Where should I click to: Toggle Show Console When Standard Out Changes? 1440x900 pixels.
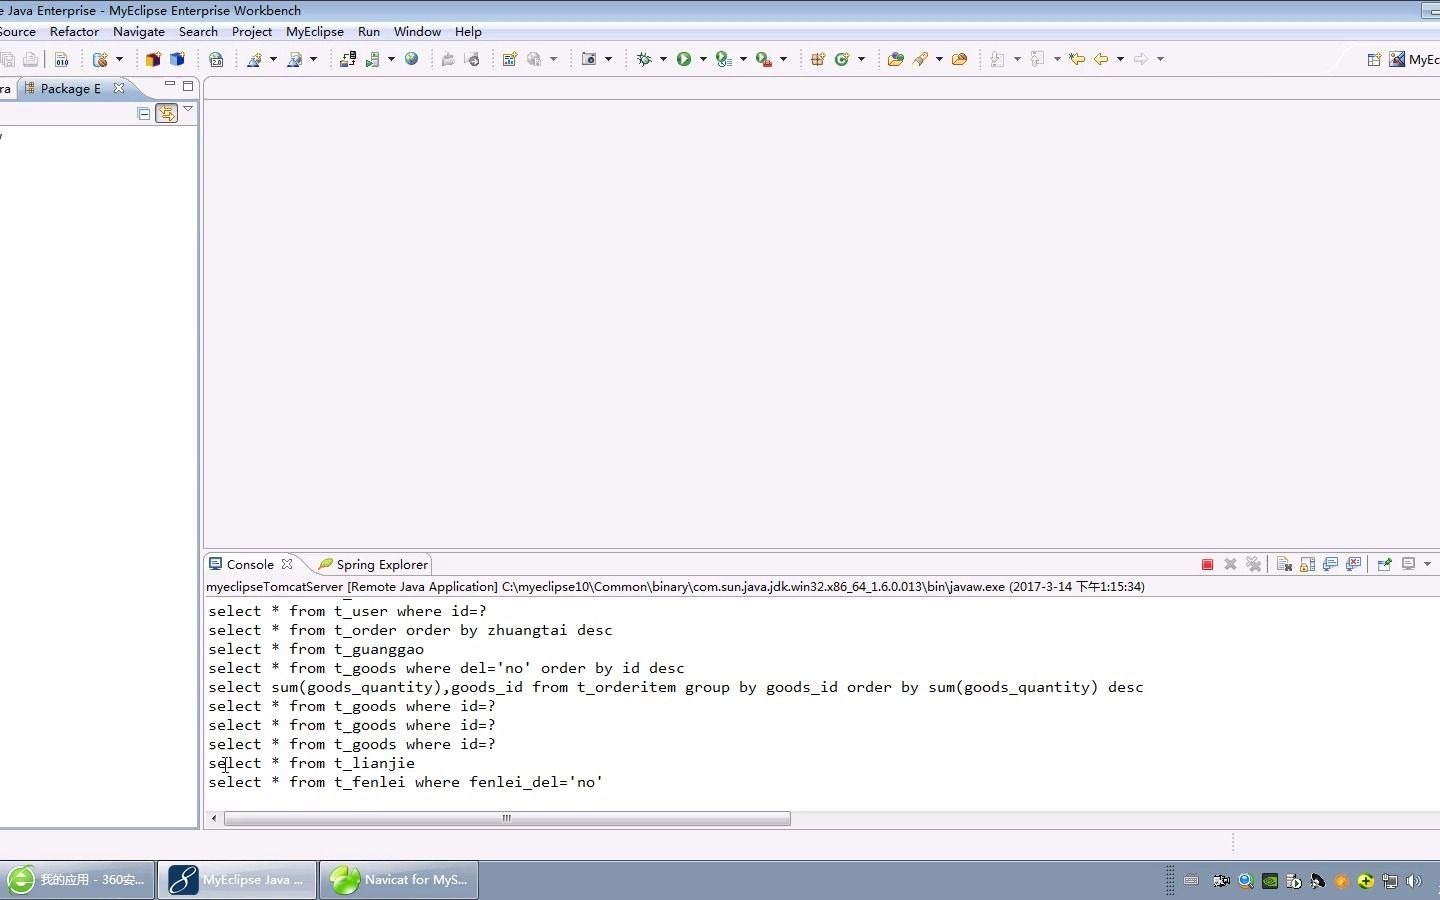[1330, 565]
